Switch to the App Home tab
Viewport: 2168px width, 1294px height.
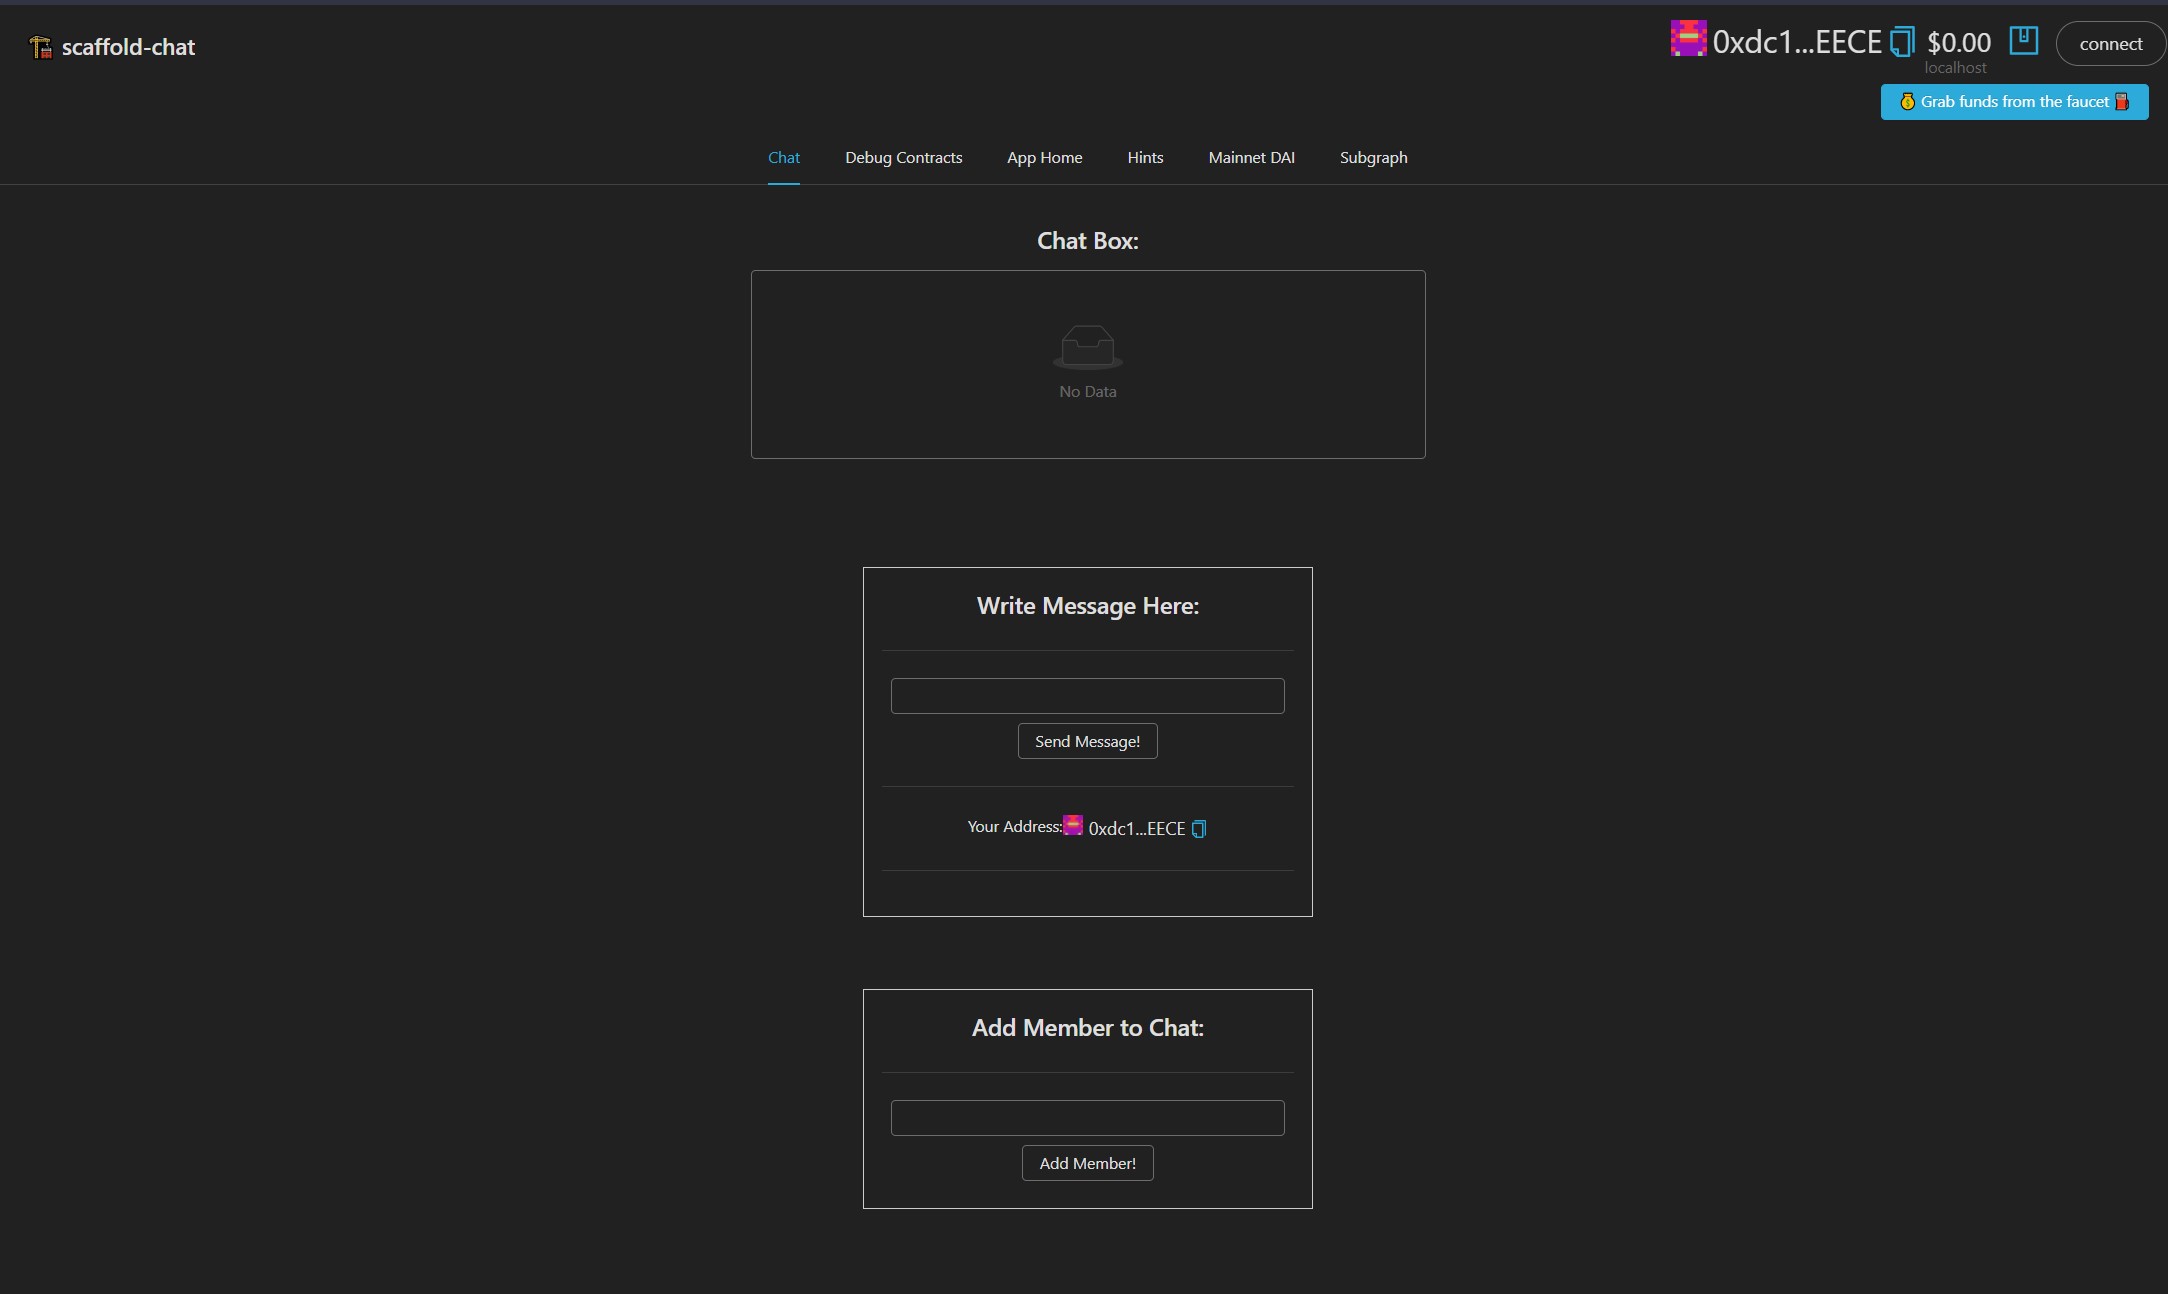[1044, 157]
